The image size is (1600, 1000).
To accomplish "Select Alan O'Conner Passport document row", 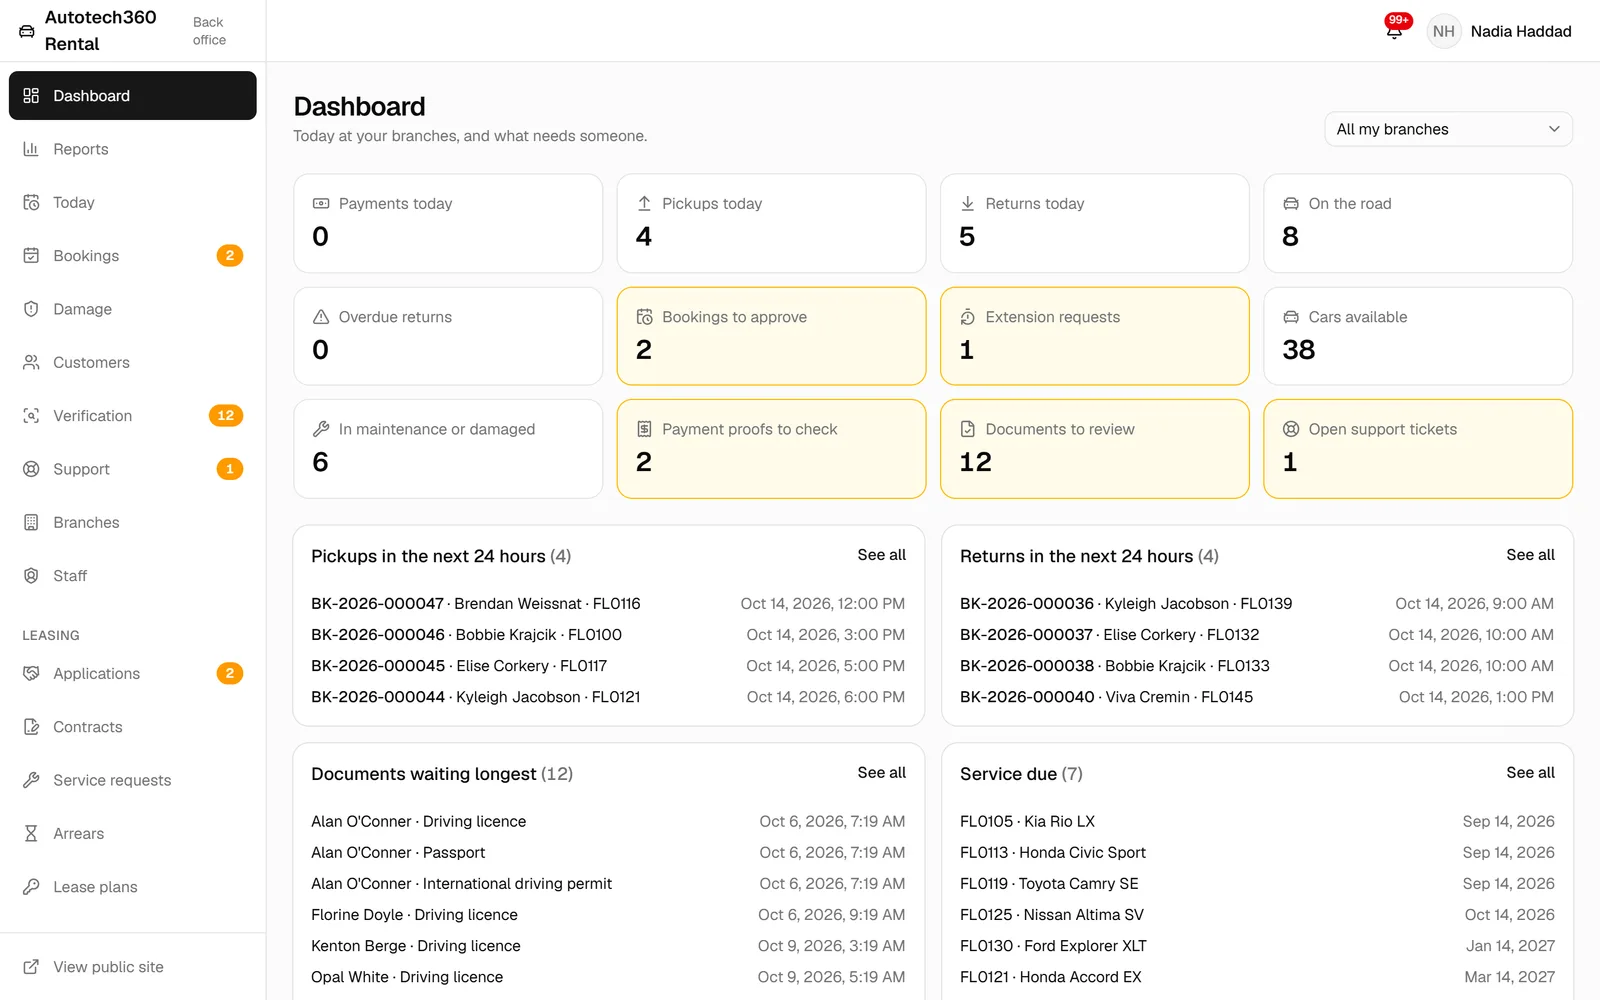I will pos(608,853).
